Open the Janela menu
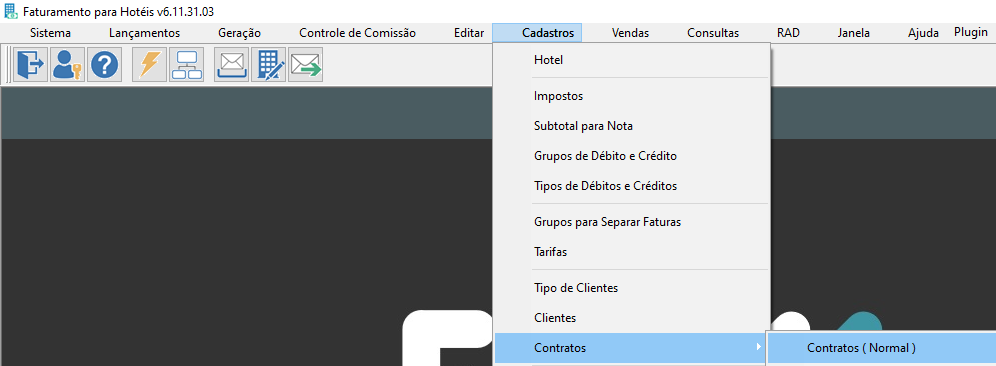Viewport: 996px width, 366px height. pos(854,33)
